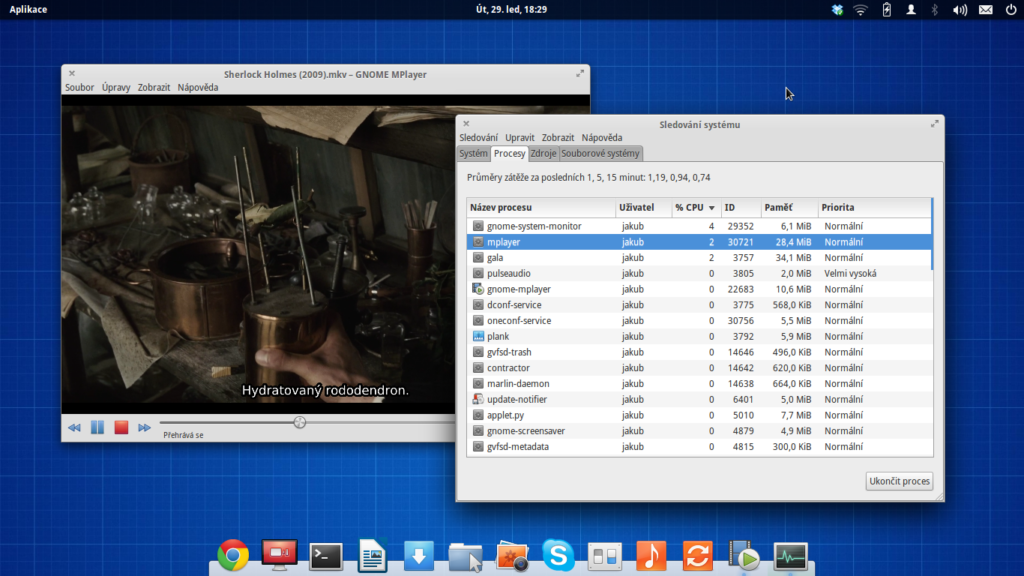
Task: Switch to the Souborové systémy tab
Action: 600,153
